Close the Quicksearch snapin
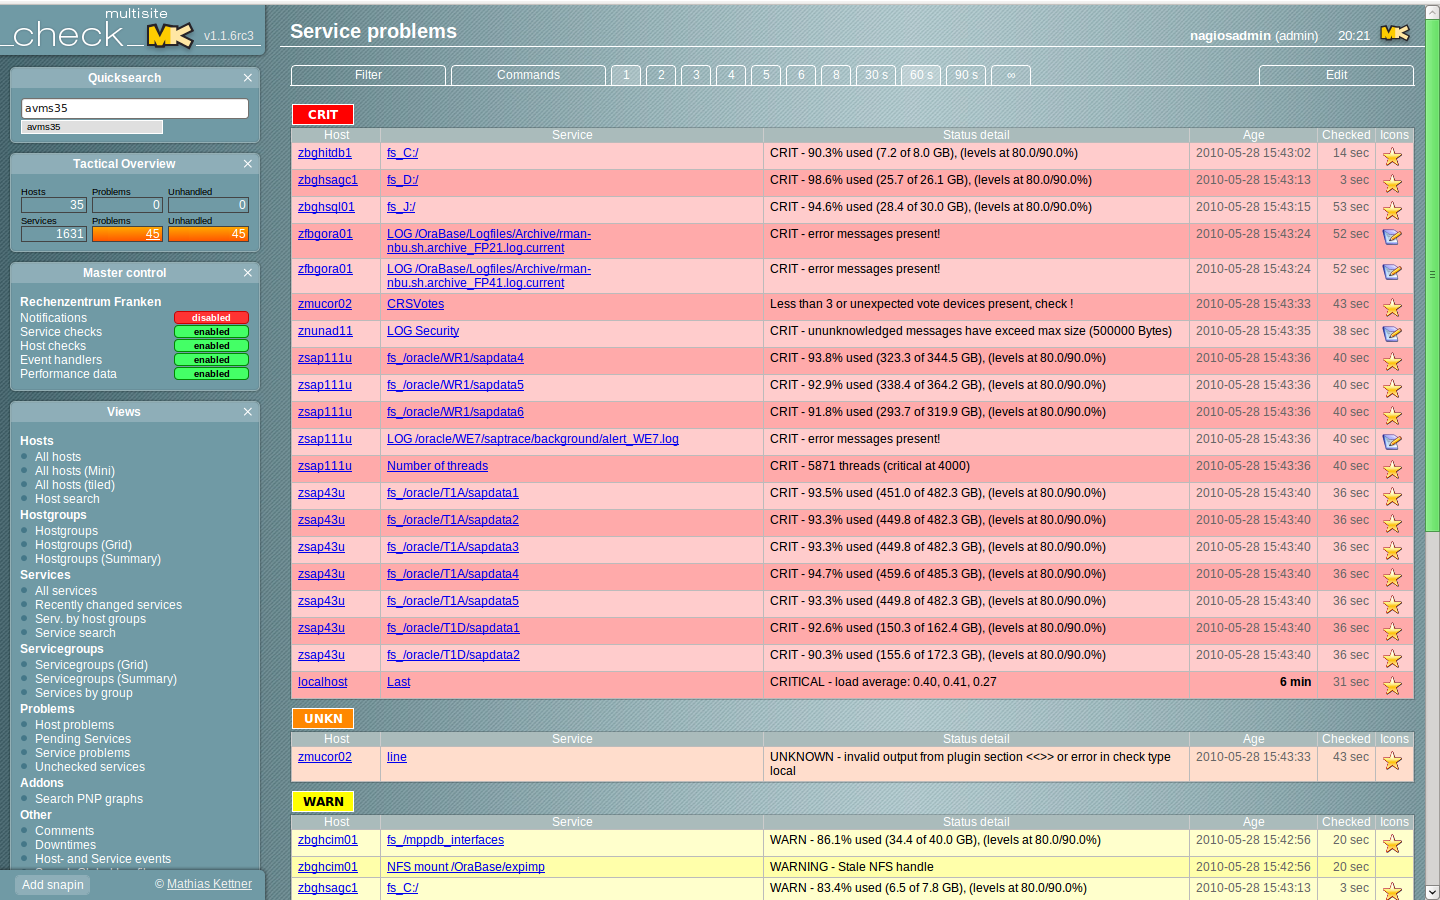 [248, 77]
